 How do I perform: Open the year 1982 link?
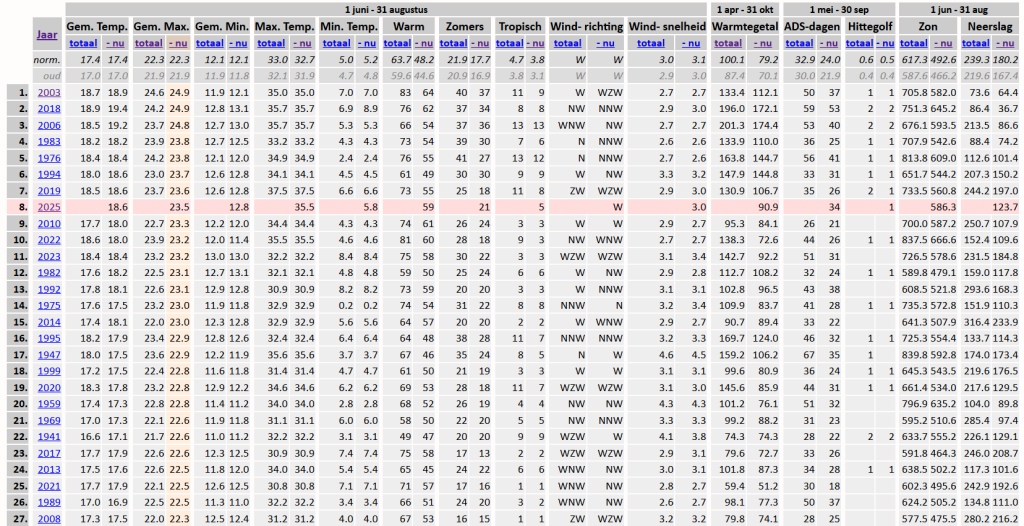coord(49,273)
